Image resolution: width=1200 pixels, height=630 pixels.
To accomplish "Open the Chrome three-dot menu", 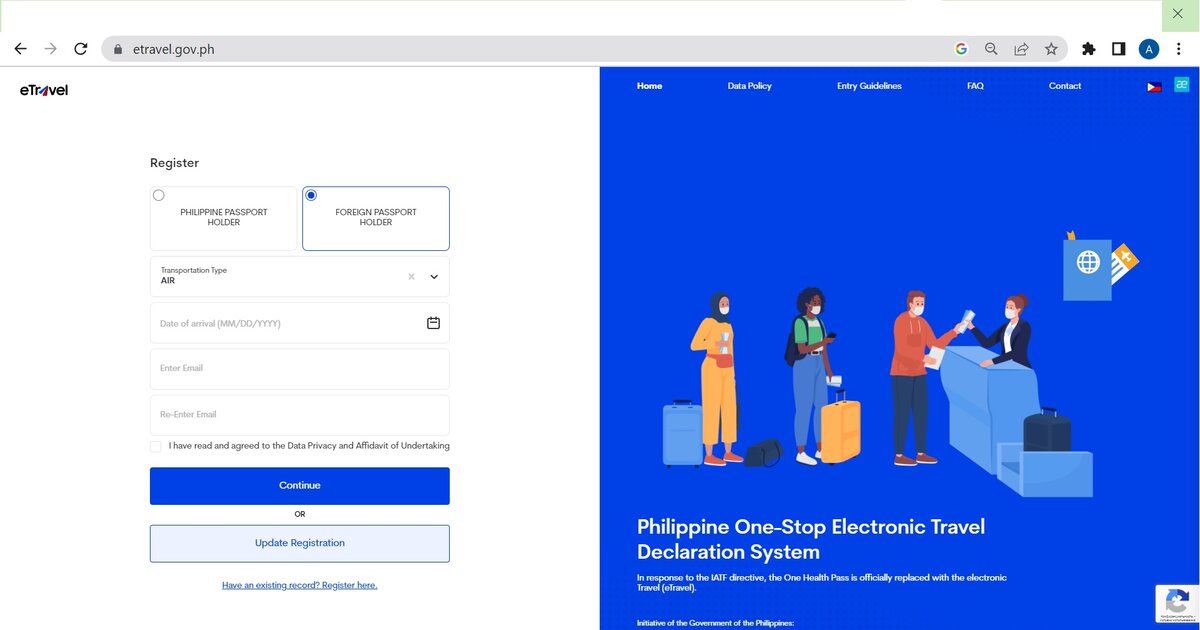I will click(1179, 48).
